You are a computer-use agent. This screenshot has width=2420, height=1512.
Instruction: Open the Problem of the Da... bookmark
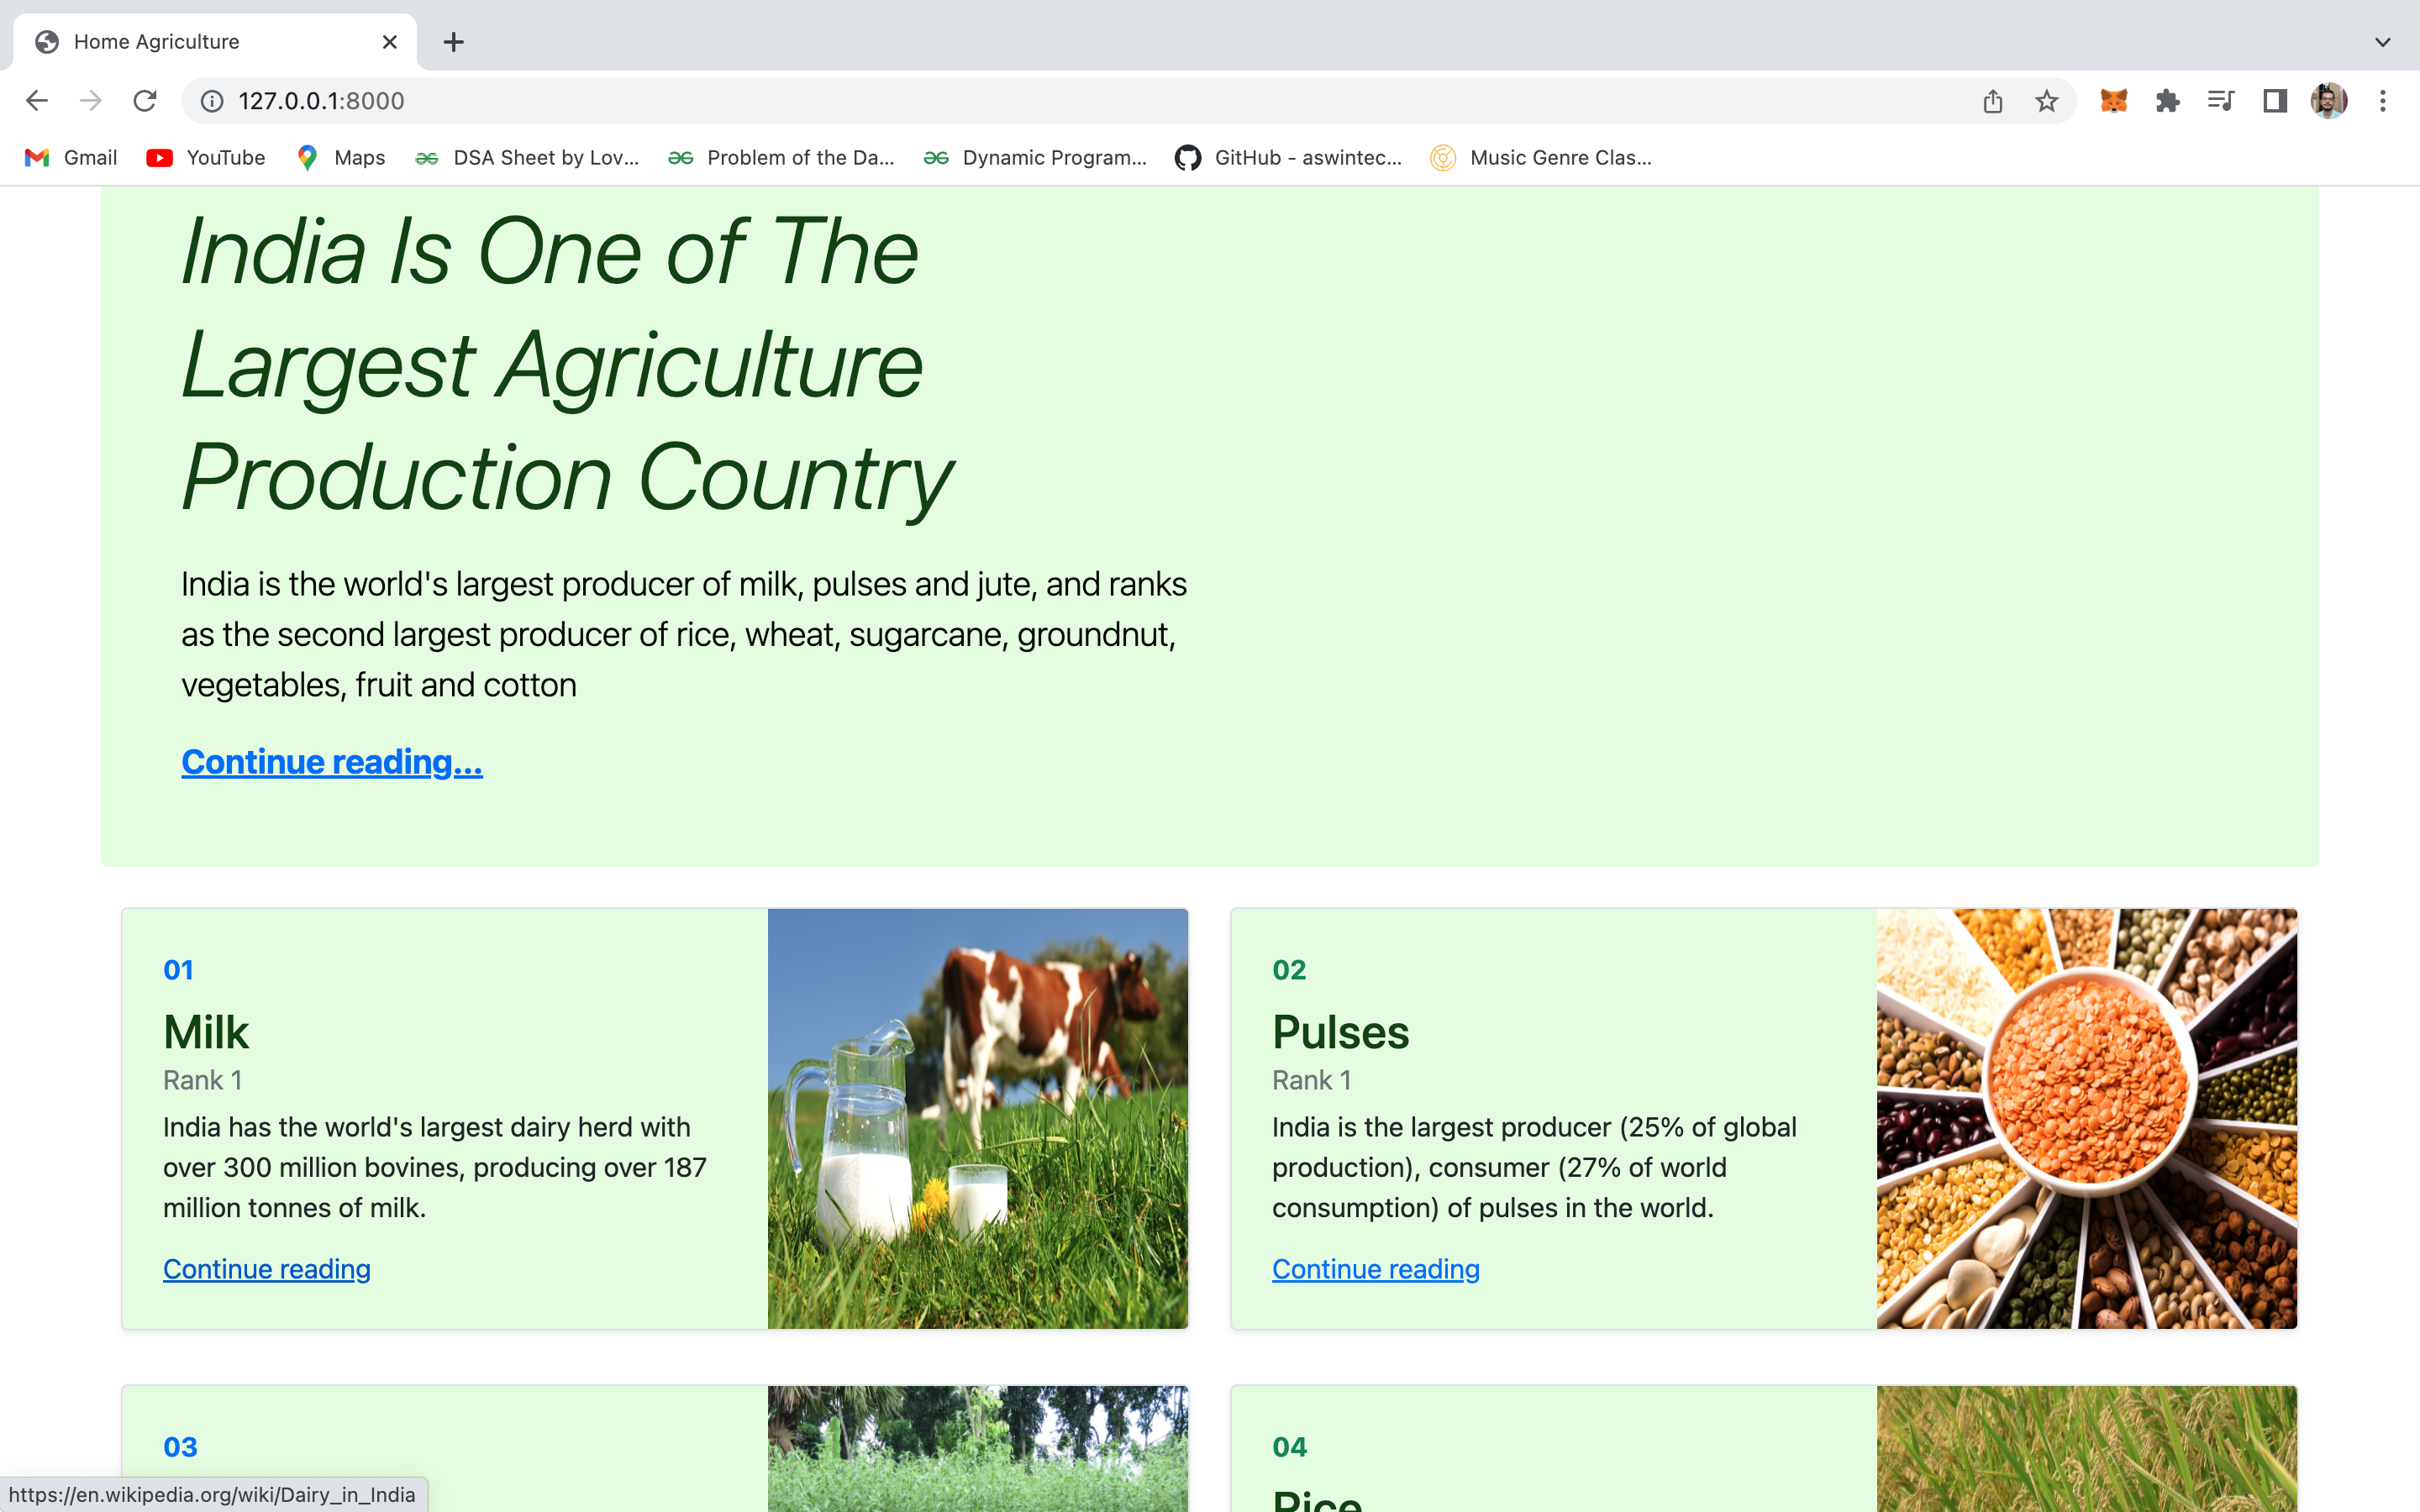click(782, 158)
